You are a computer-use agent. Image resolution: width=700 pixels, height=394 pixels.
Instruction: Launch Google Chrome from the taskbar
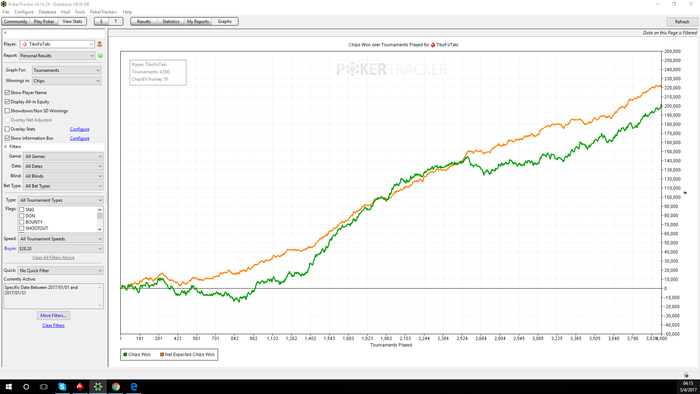(116, 386)
